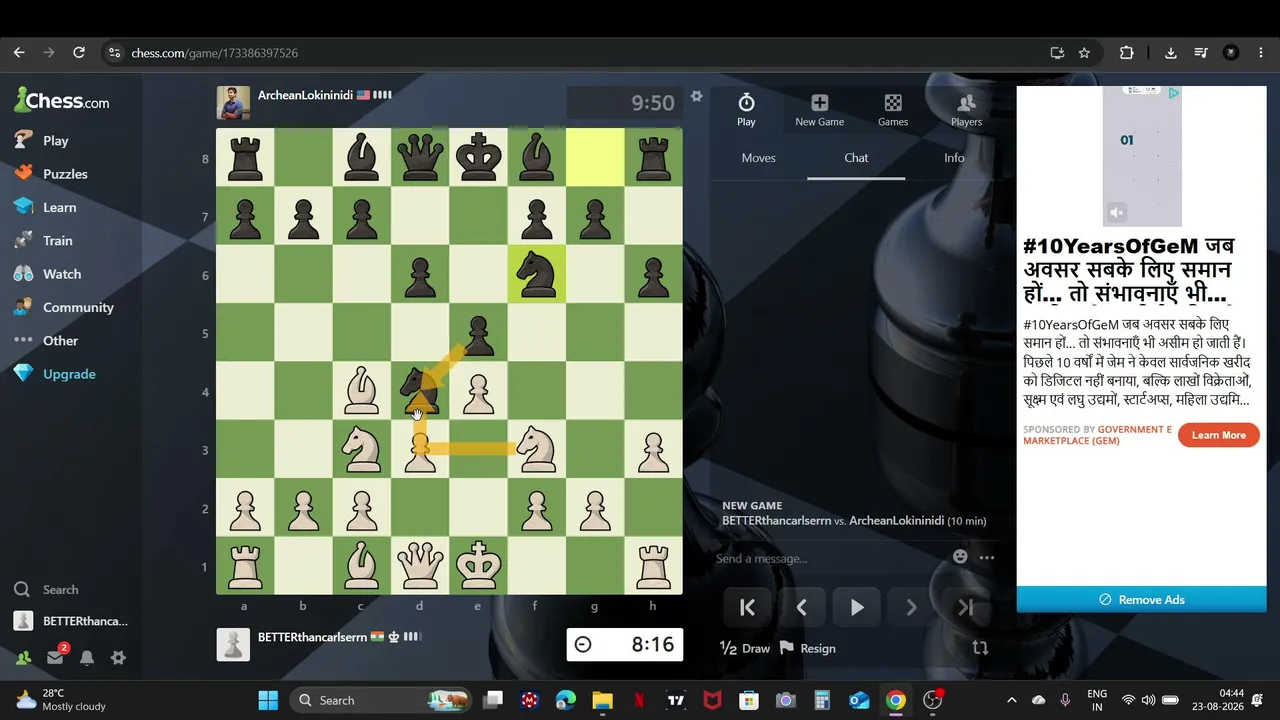The image size is (1280, 720).
Task: Show hidden icons in system tray
Action: click(1011, 700)
